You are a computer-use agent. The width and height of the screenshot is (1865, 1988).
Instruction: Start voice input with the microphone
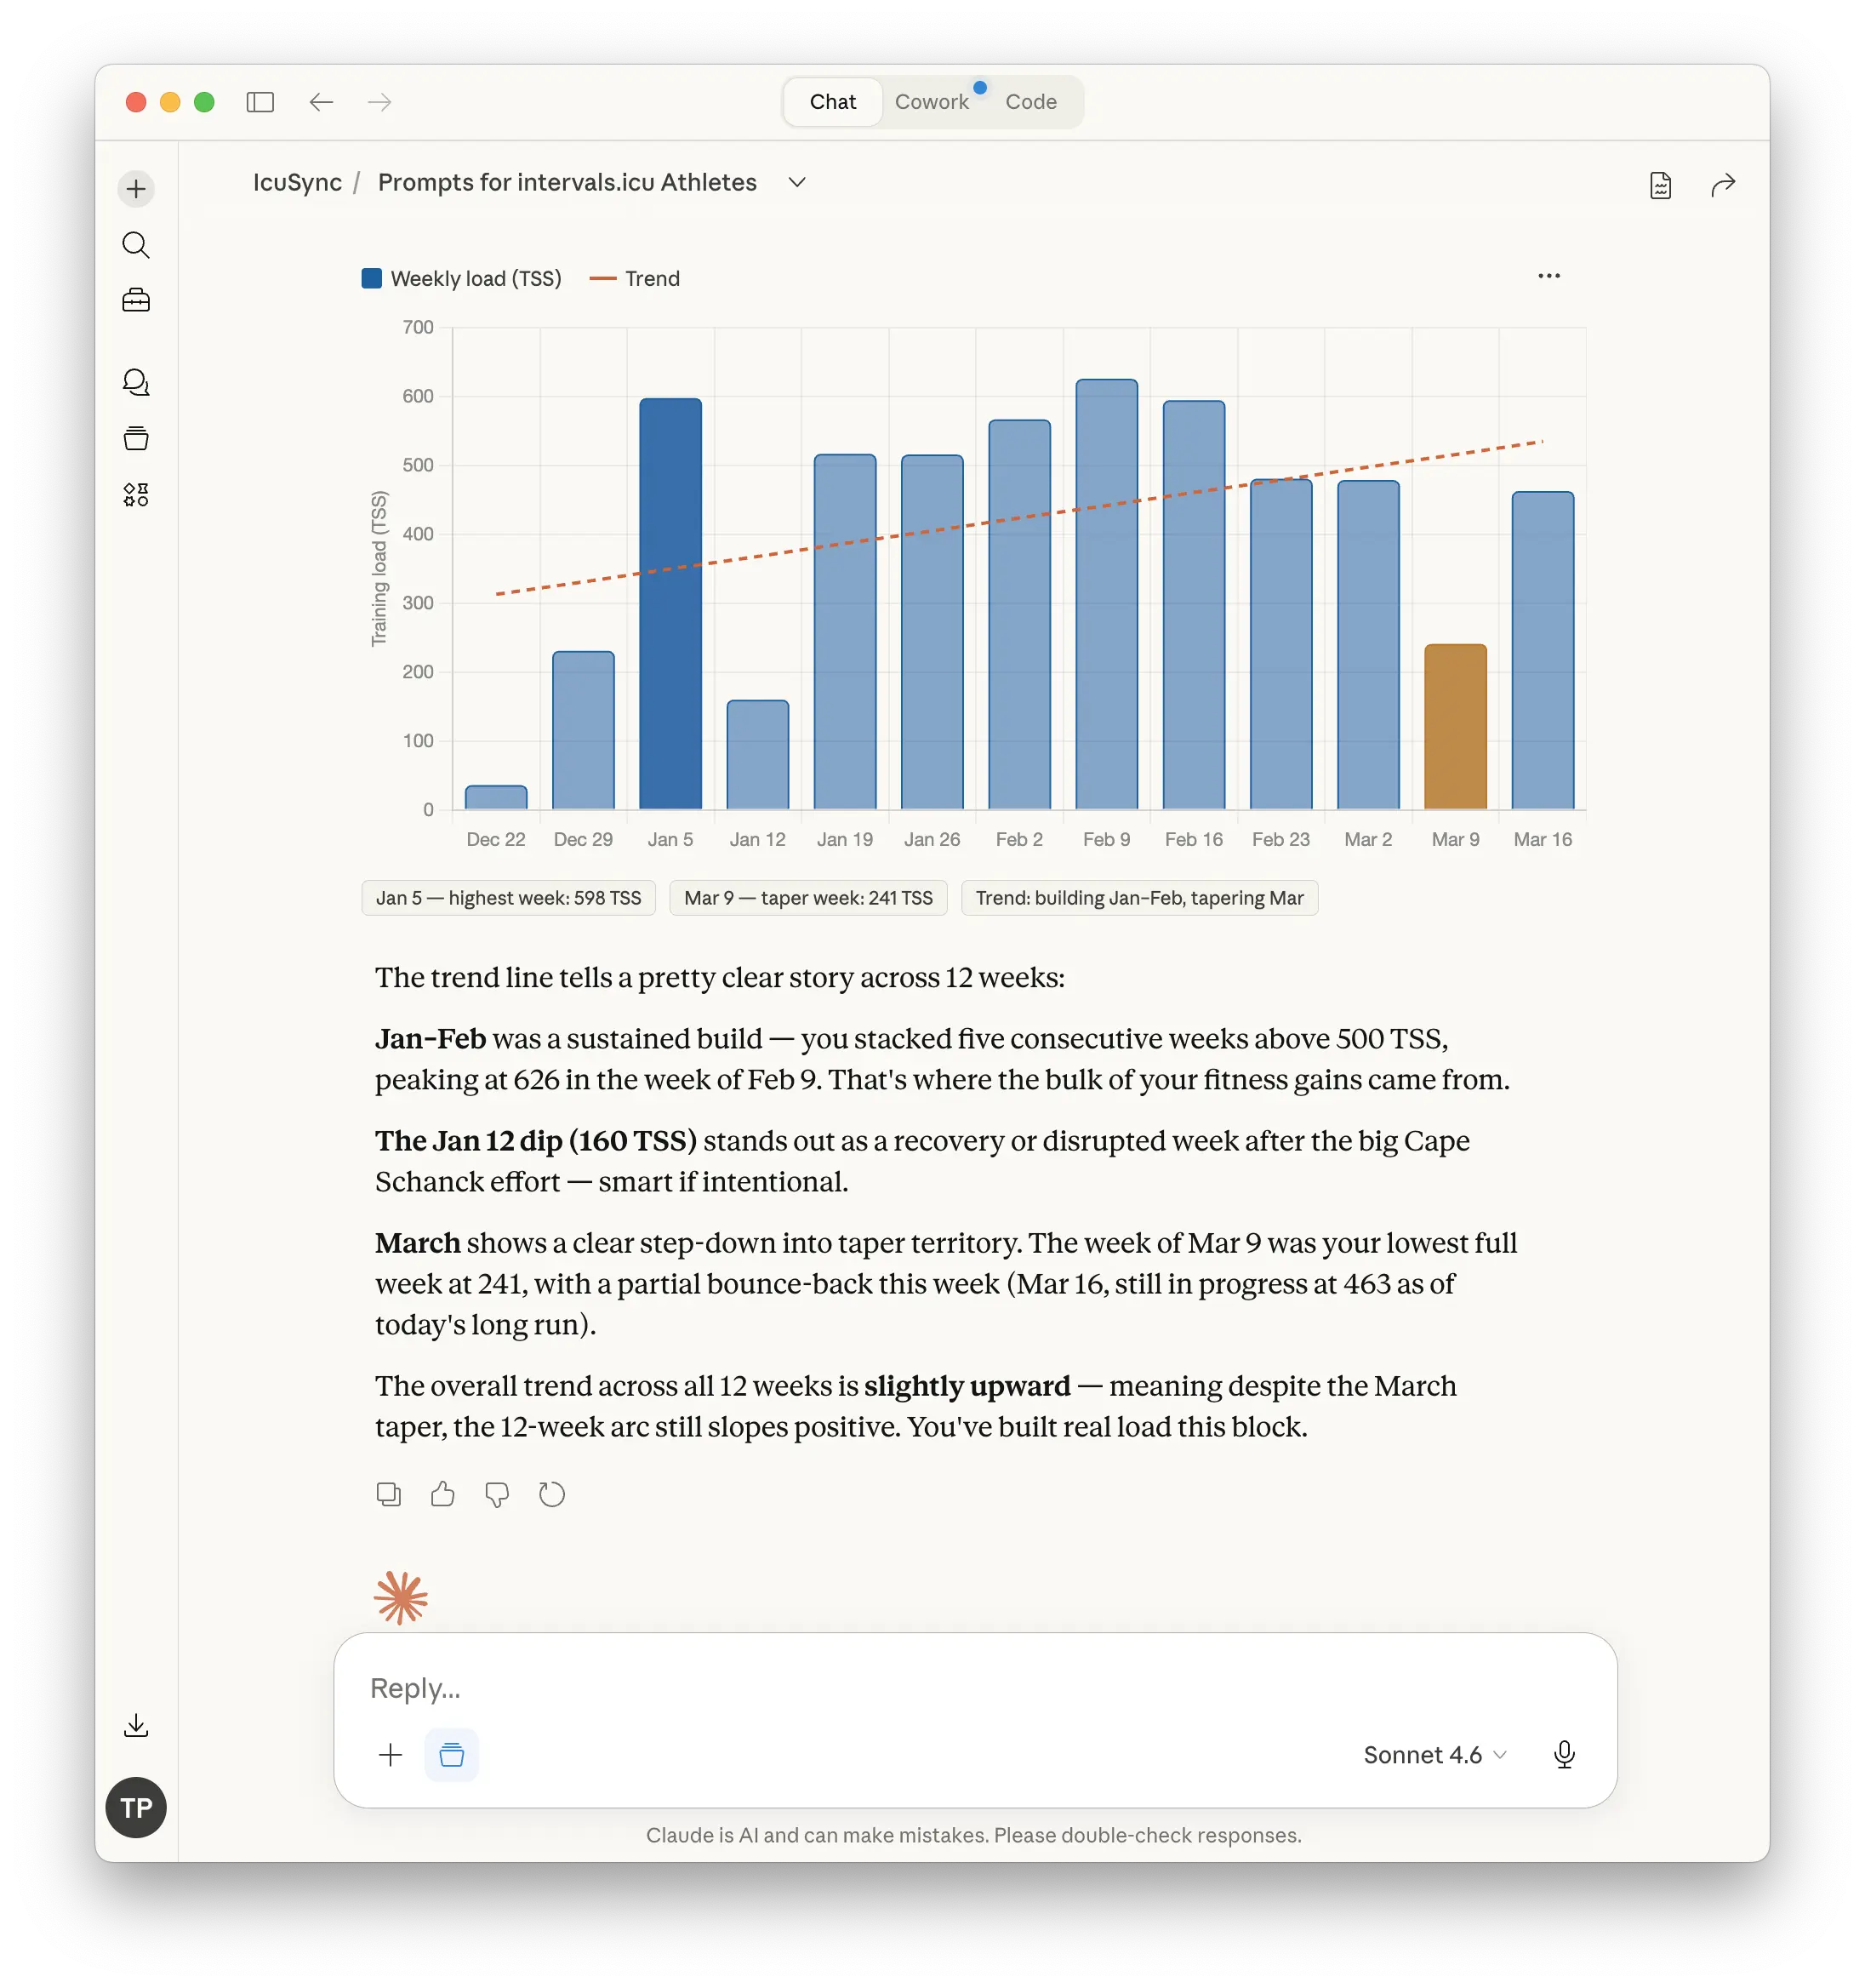[x=1565, y=1755]
